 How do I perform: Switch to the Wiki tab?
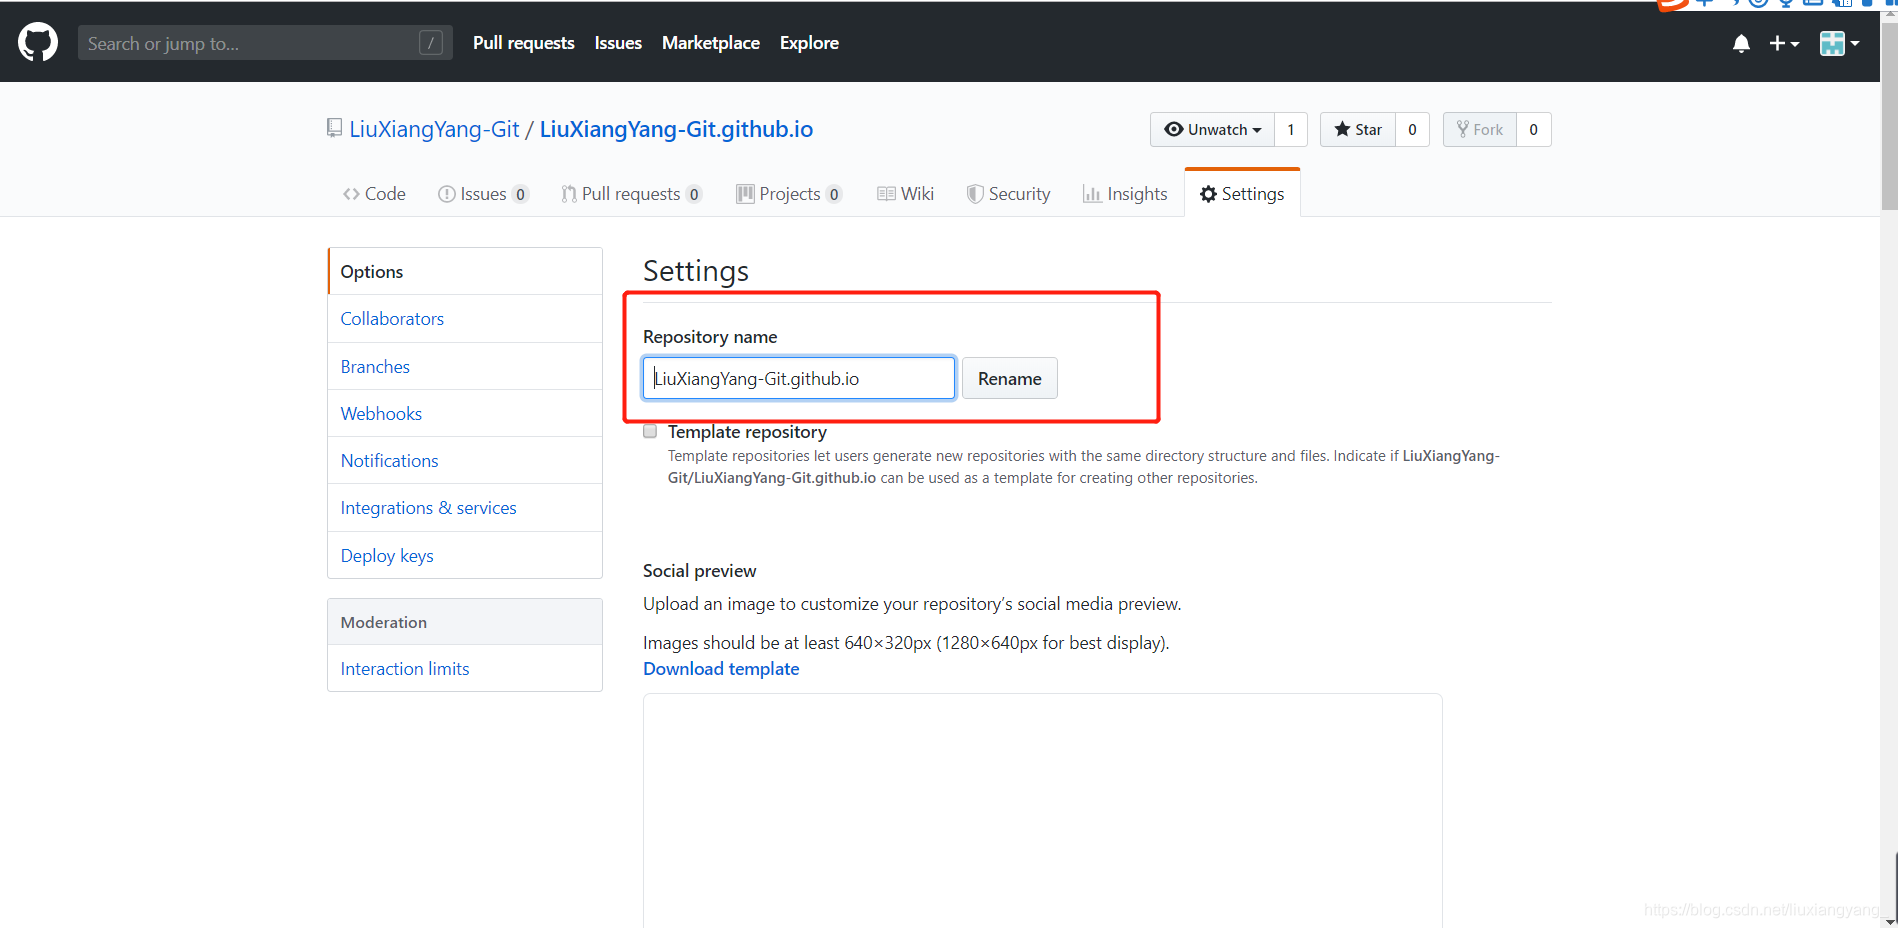click(x=905, y=194)
